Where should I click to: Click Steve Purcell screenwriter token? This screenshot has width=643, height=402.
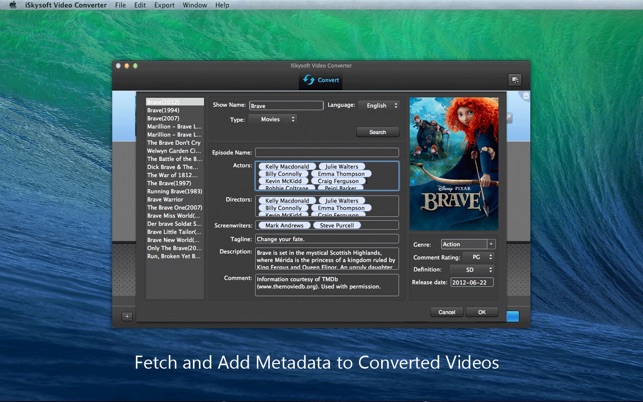(x=337, y=225)
